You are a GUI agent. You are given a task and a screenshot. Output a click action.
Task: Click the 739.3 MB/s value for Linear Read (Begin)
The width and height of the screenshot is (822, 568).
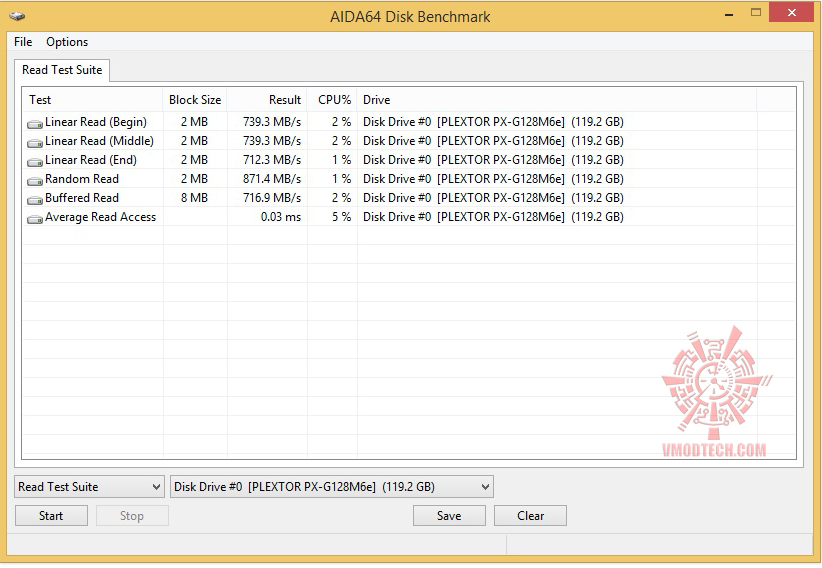272,122
